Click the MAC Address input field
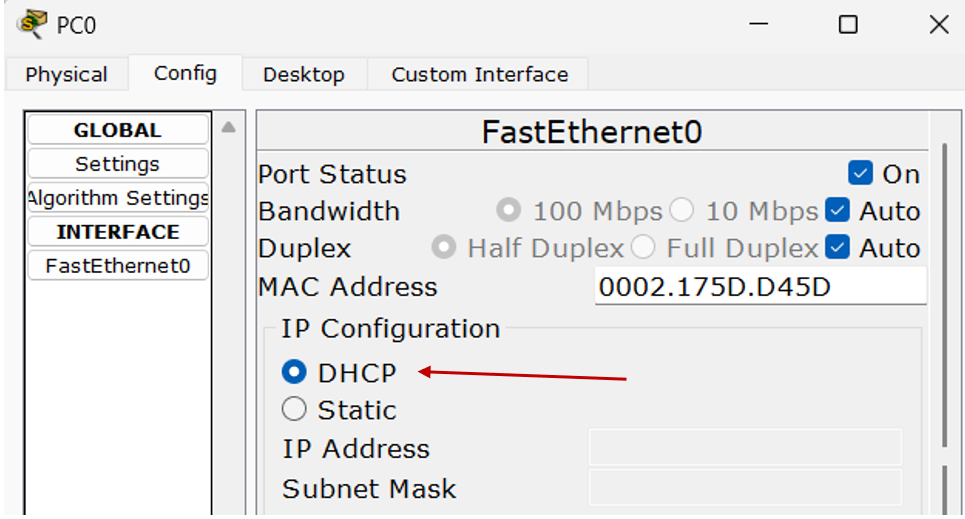This screenshot has height=519, width=965. [759, 287]
